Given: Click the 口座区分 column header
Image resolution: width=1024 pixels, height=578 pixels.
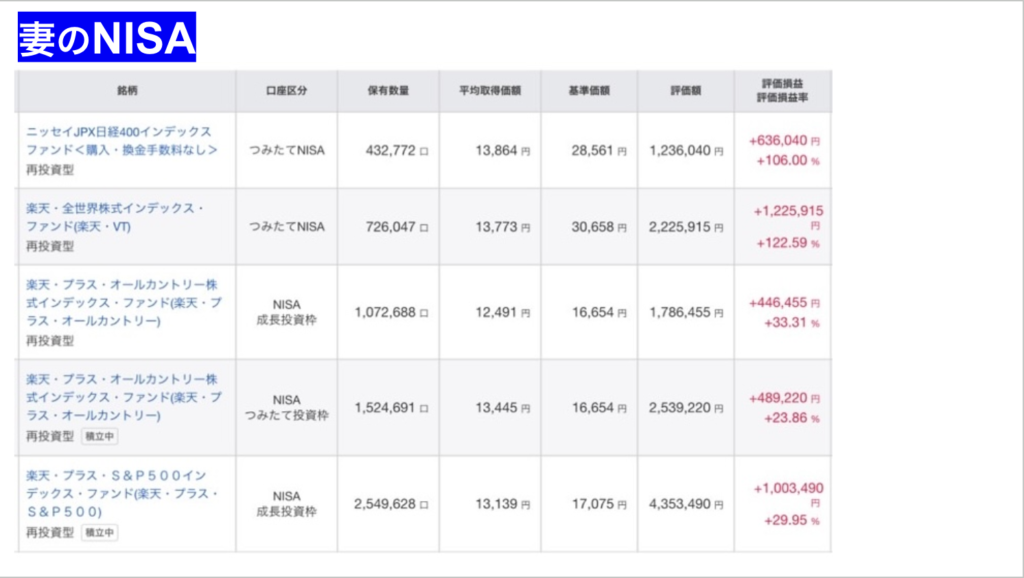Looking at the screenshot, I should point(287,91).
